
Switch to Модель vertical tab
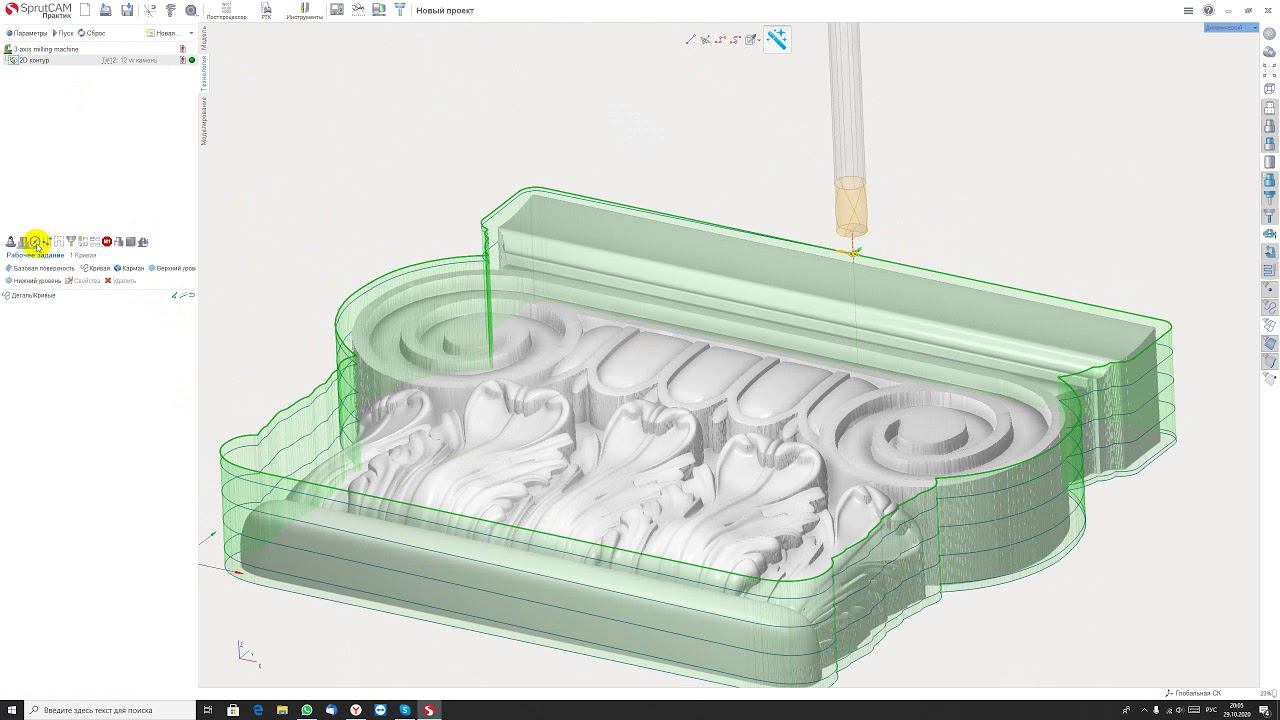click(x=204, y=37)
